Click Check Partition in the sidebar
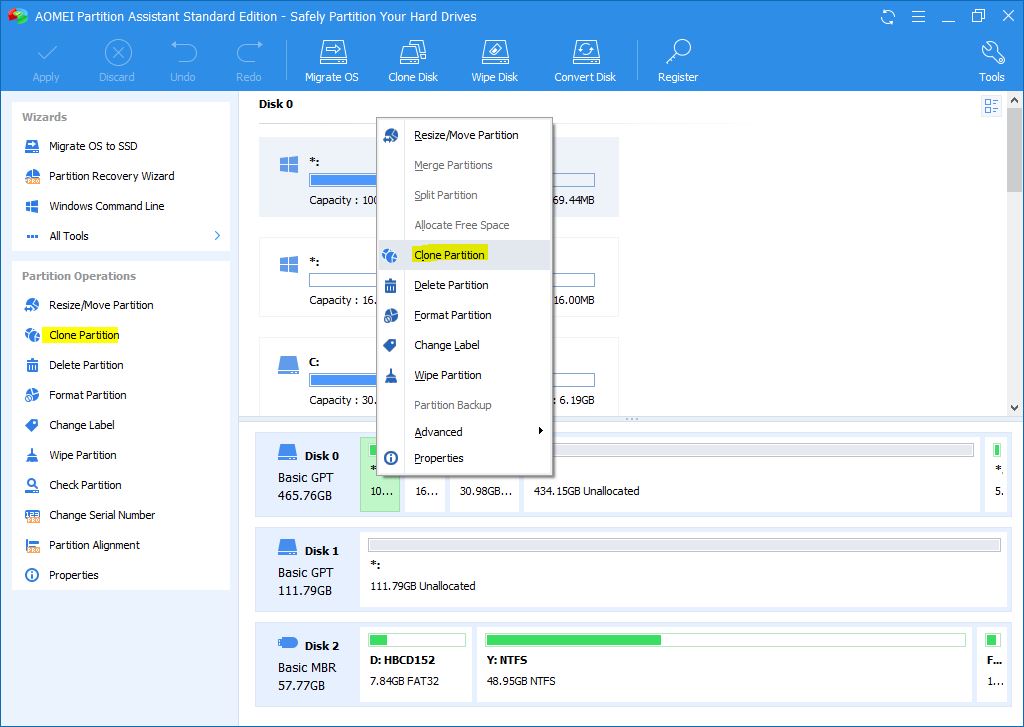This screenshot has height=727, width=1024. pyautogui.click(x=85, y=485)
